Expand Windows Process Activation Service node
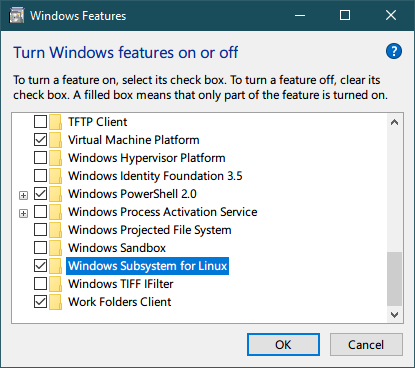415x368 pixels. (23, 213)
